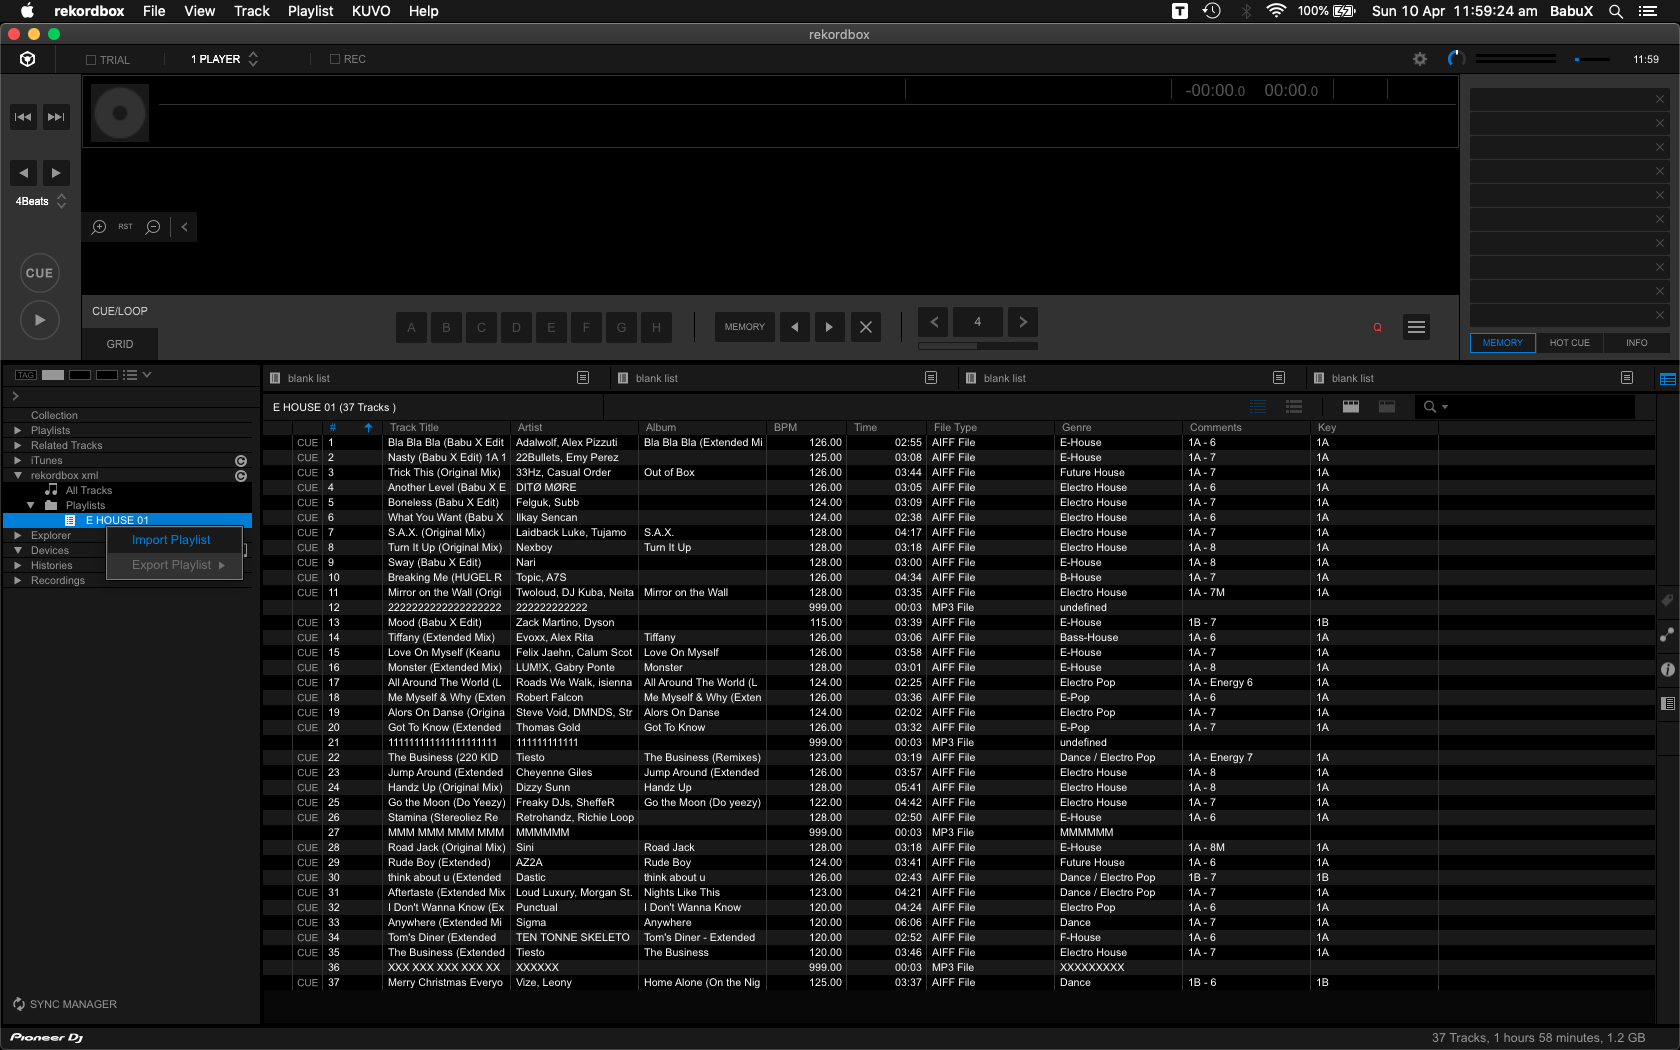This screenshot has height=1050, width=1680.
Task: Click the zoom in waveform icon
Action: pos(99,227)
